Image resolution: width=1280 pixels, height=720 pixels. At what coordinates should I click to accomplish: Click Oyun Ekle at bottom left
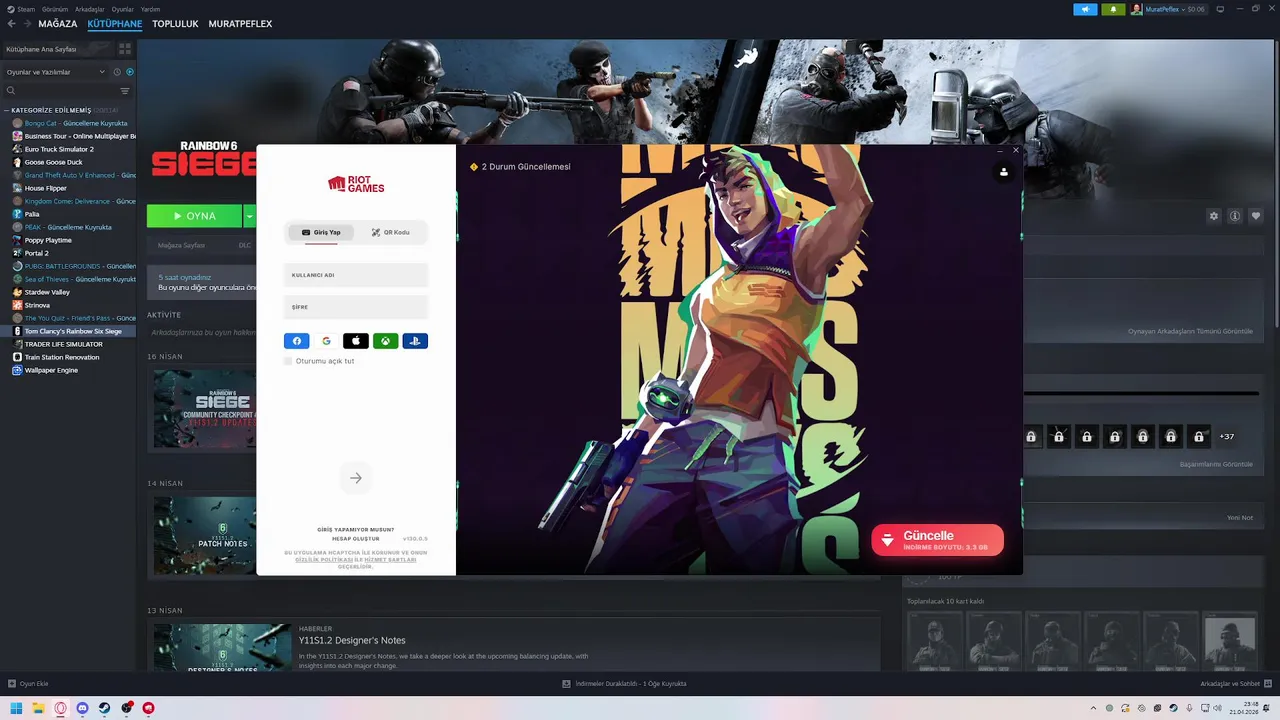click(28, 684)
